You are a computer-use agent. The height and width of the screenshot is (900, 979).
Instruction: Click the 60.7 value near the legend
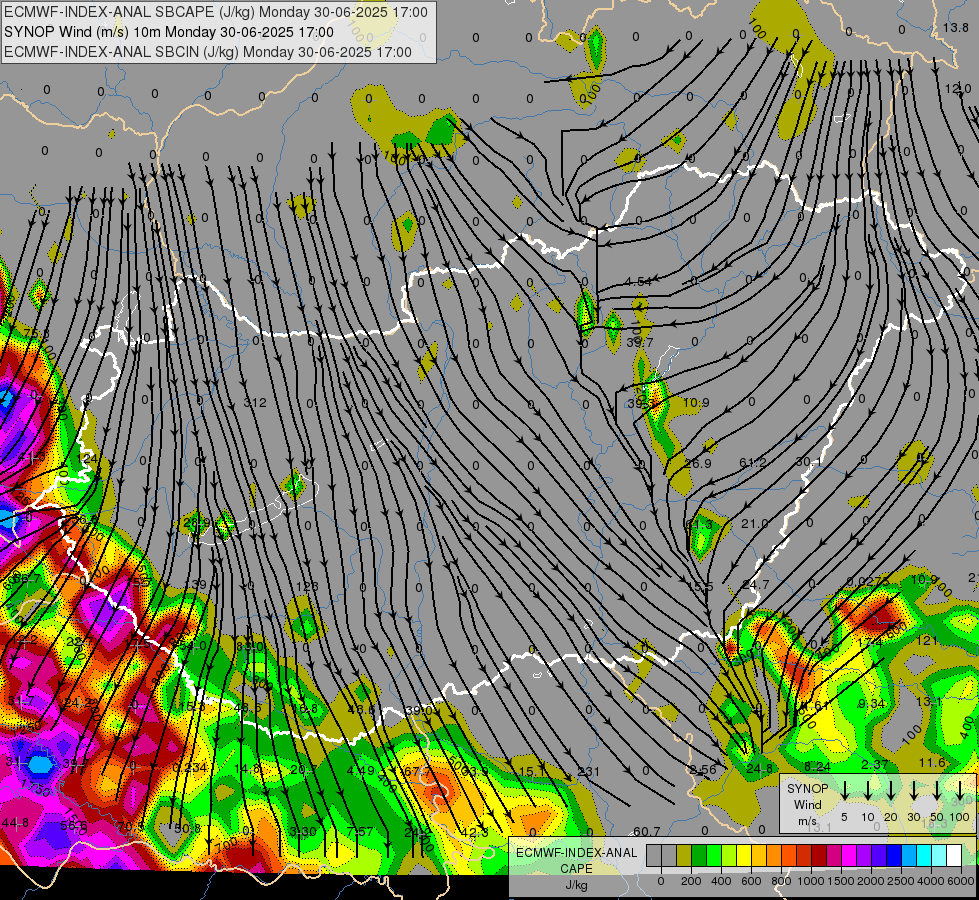point(646,831)
